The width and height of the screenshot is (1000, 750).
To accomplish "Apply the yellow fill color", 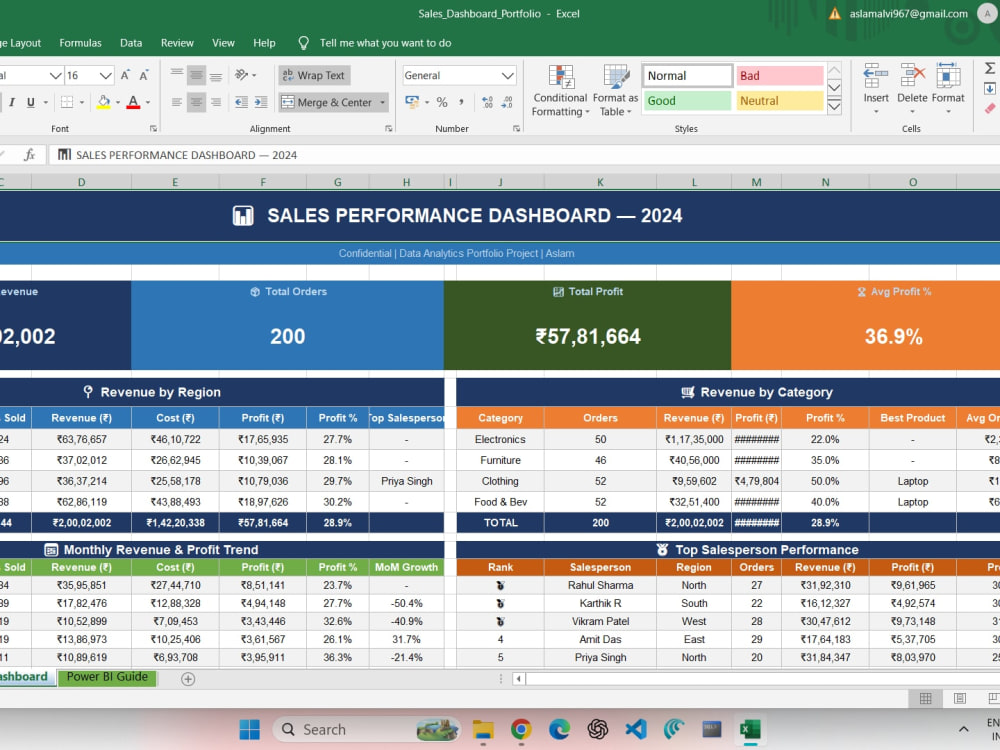I will (103, 102).
